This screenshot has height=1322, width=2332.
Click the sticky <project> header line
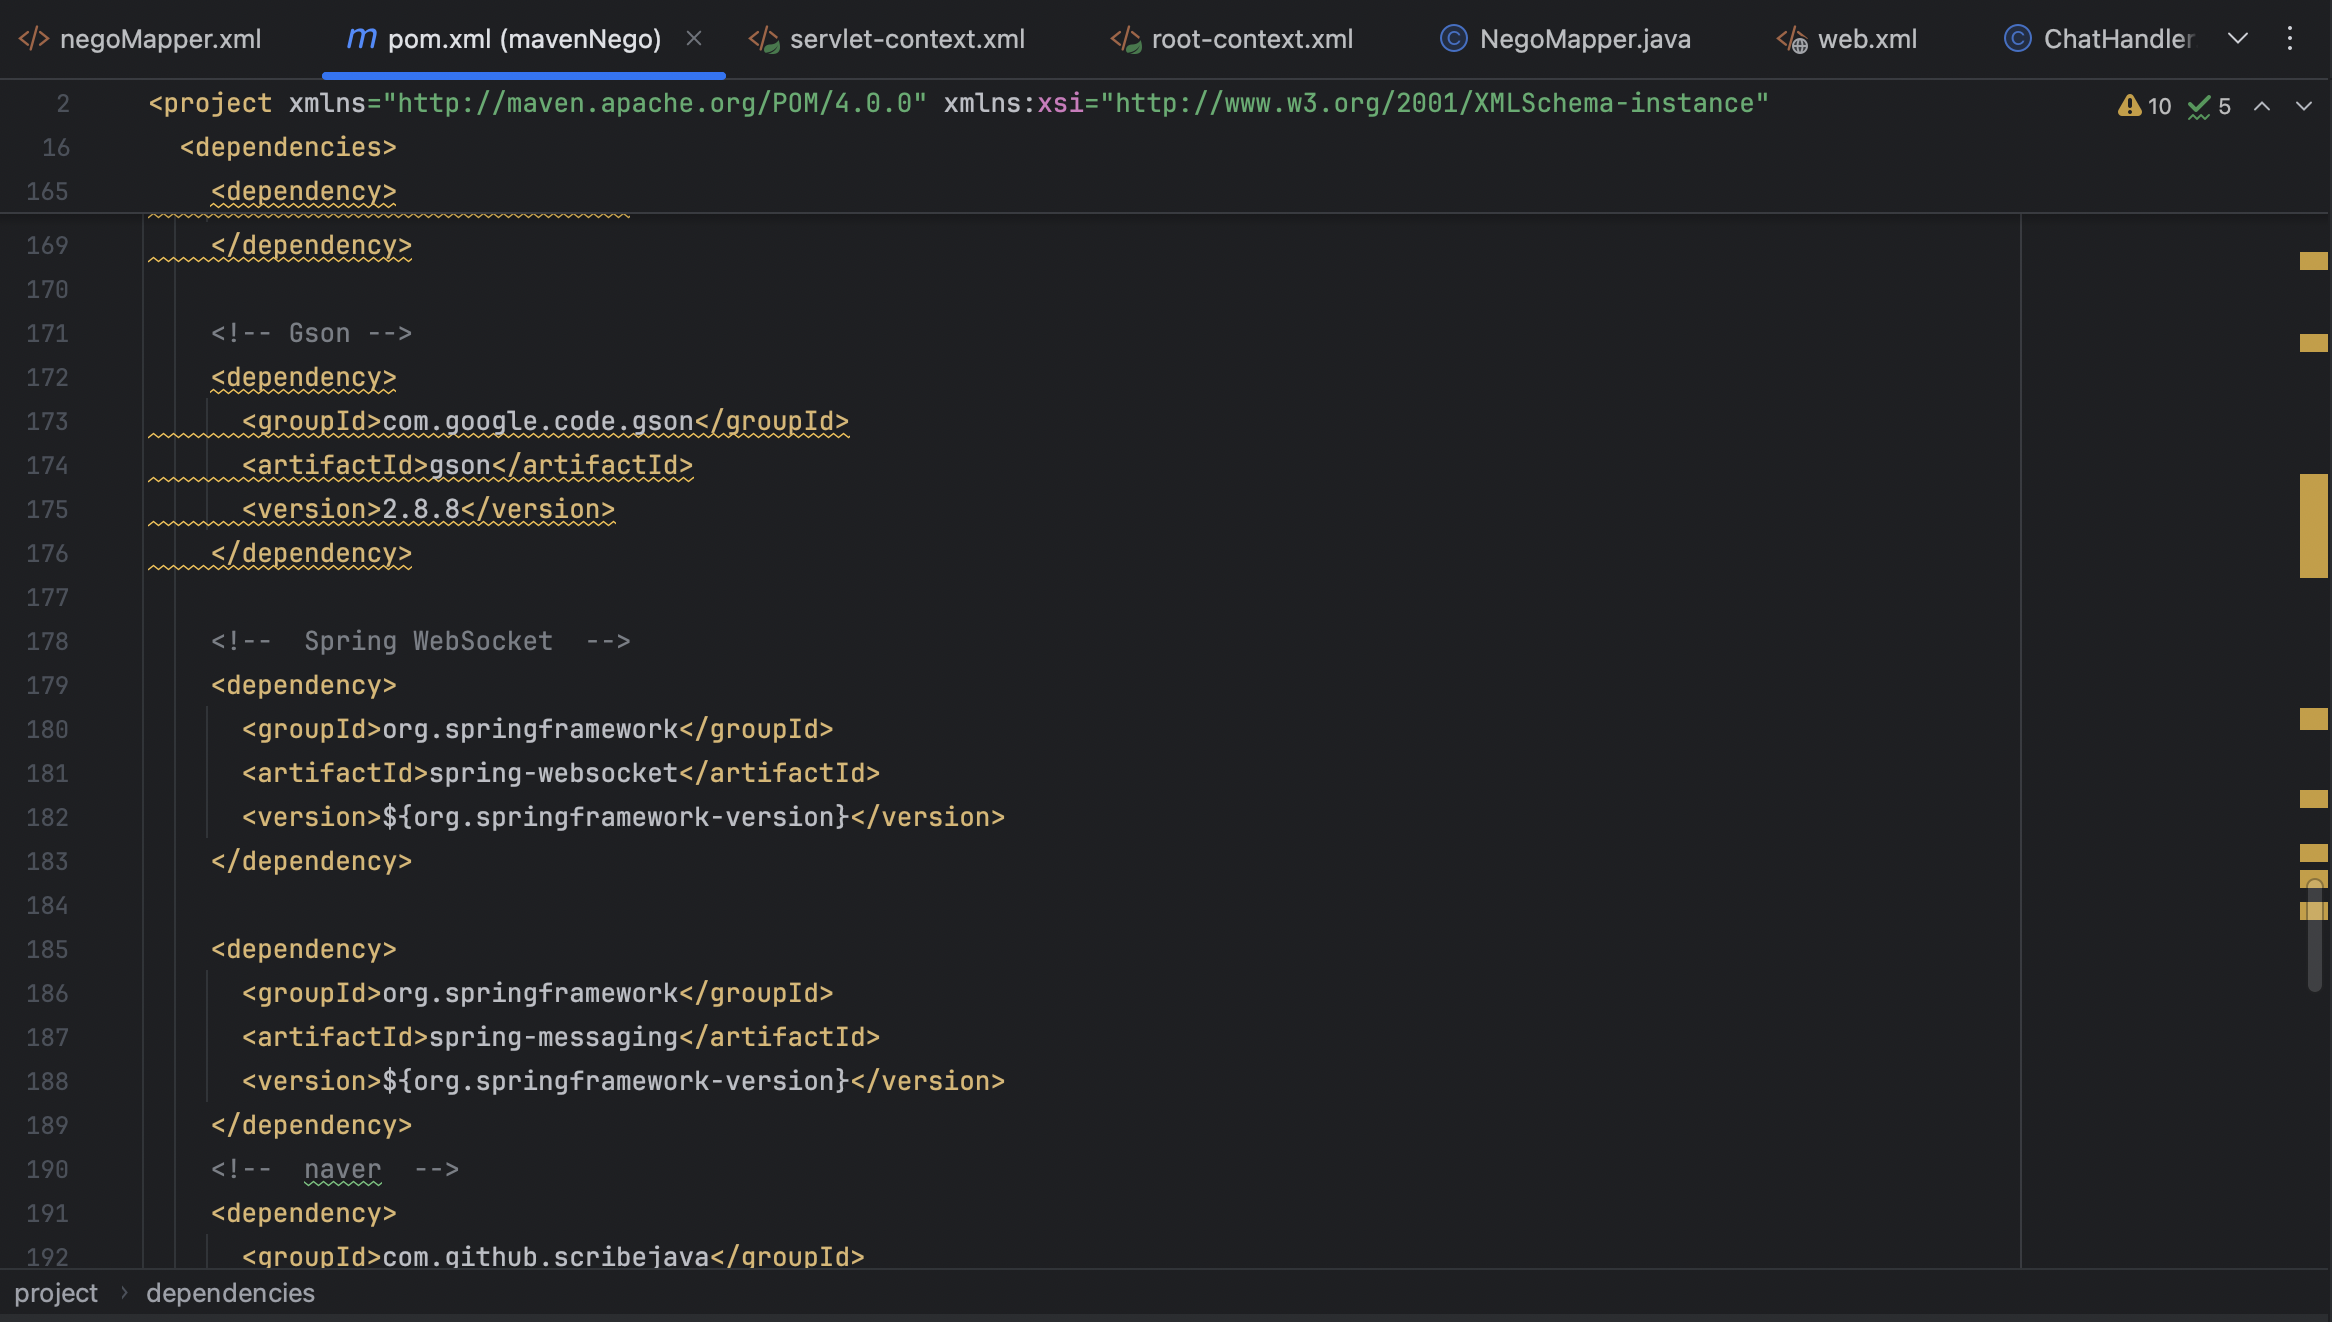point(958,103)
